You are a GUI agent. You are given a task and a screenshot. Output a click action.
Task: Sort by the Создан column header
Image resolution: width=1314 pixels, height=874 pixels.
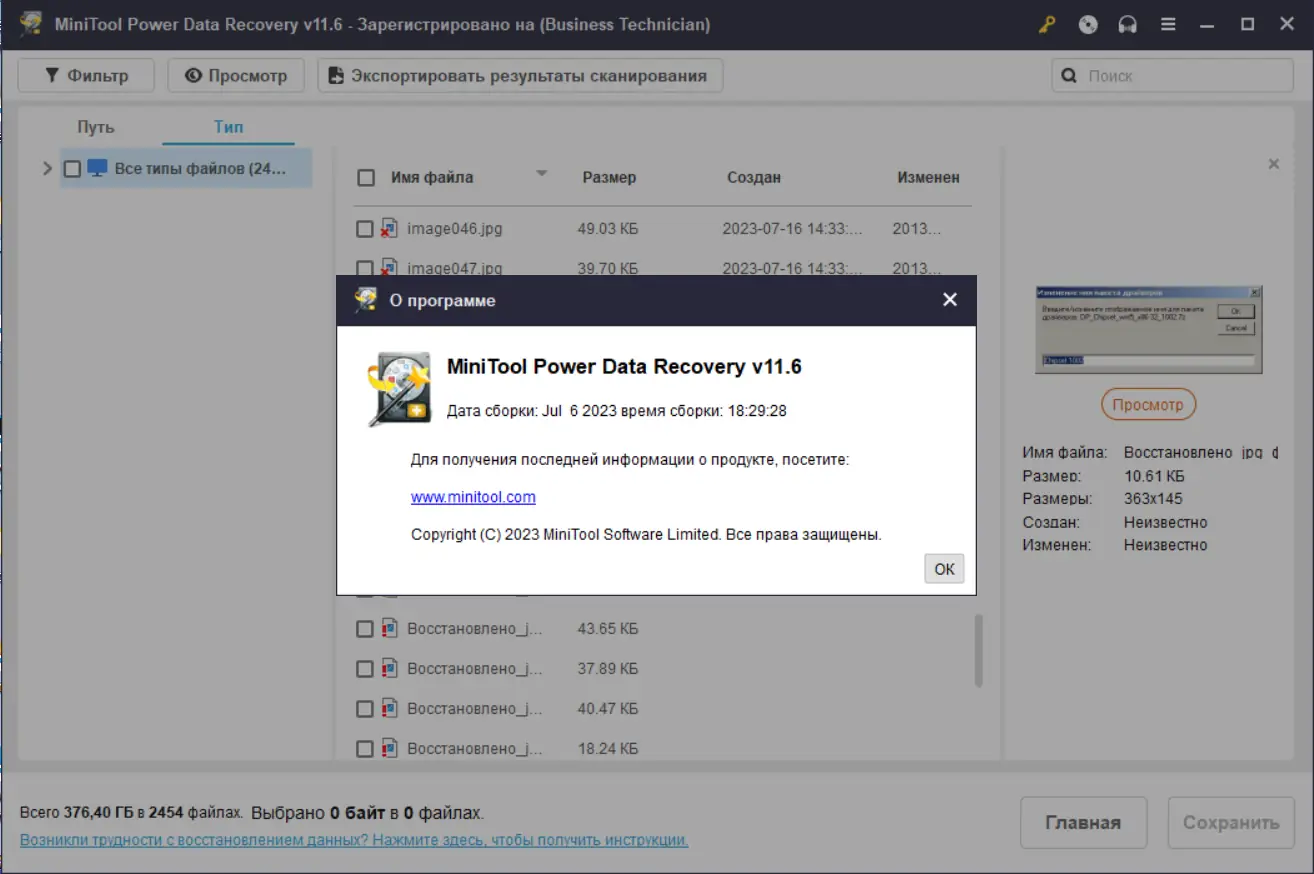[x=754, y=177]
